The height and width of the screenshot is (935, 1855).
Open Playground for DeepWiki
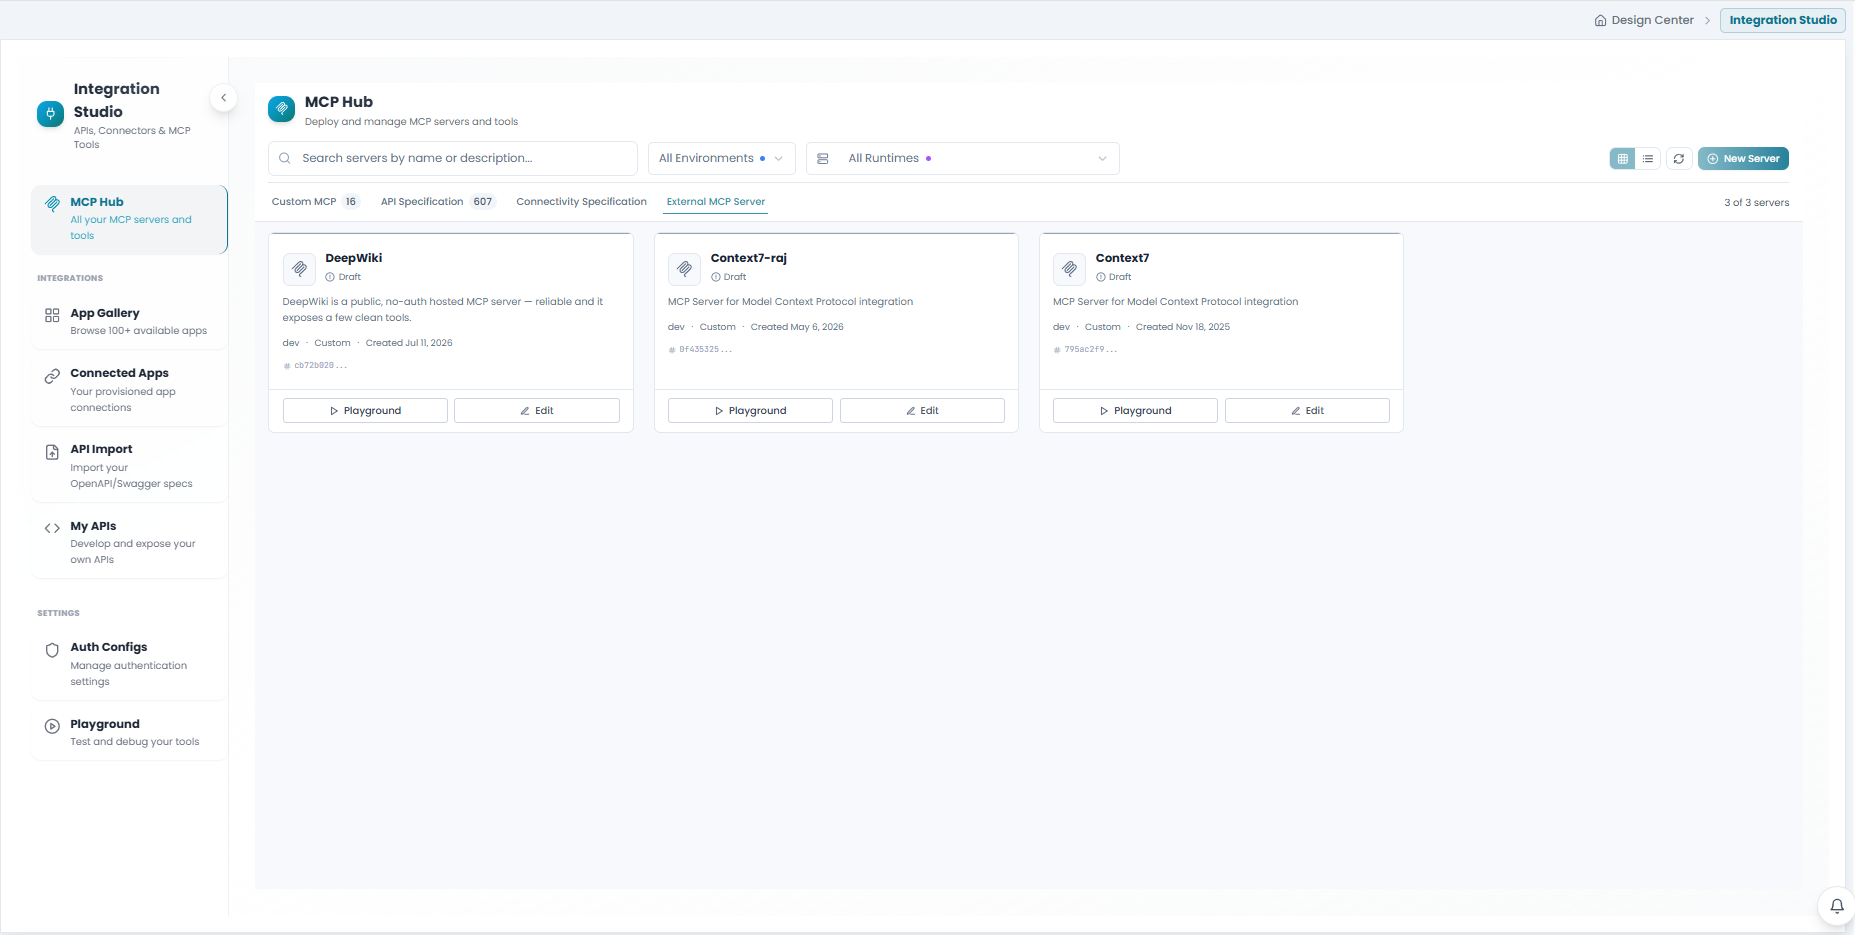pyautogui.click(x=365, y=410)
